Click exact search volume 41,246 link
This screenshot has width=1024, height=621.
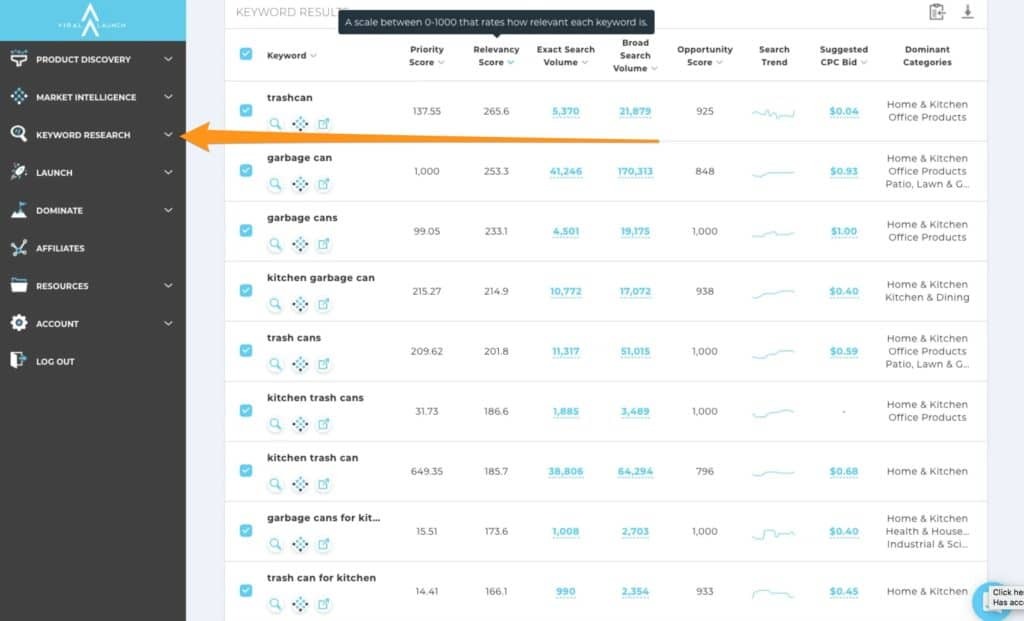tap(565, 171)
